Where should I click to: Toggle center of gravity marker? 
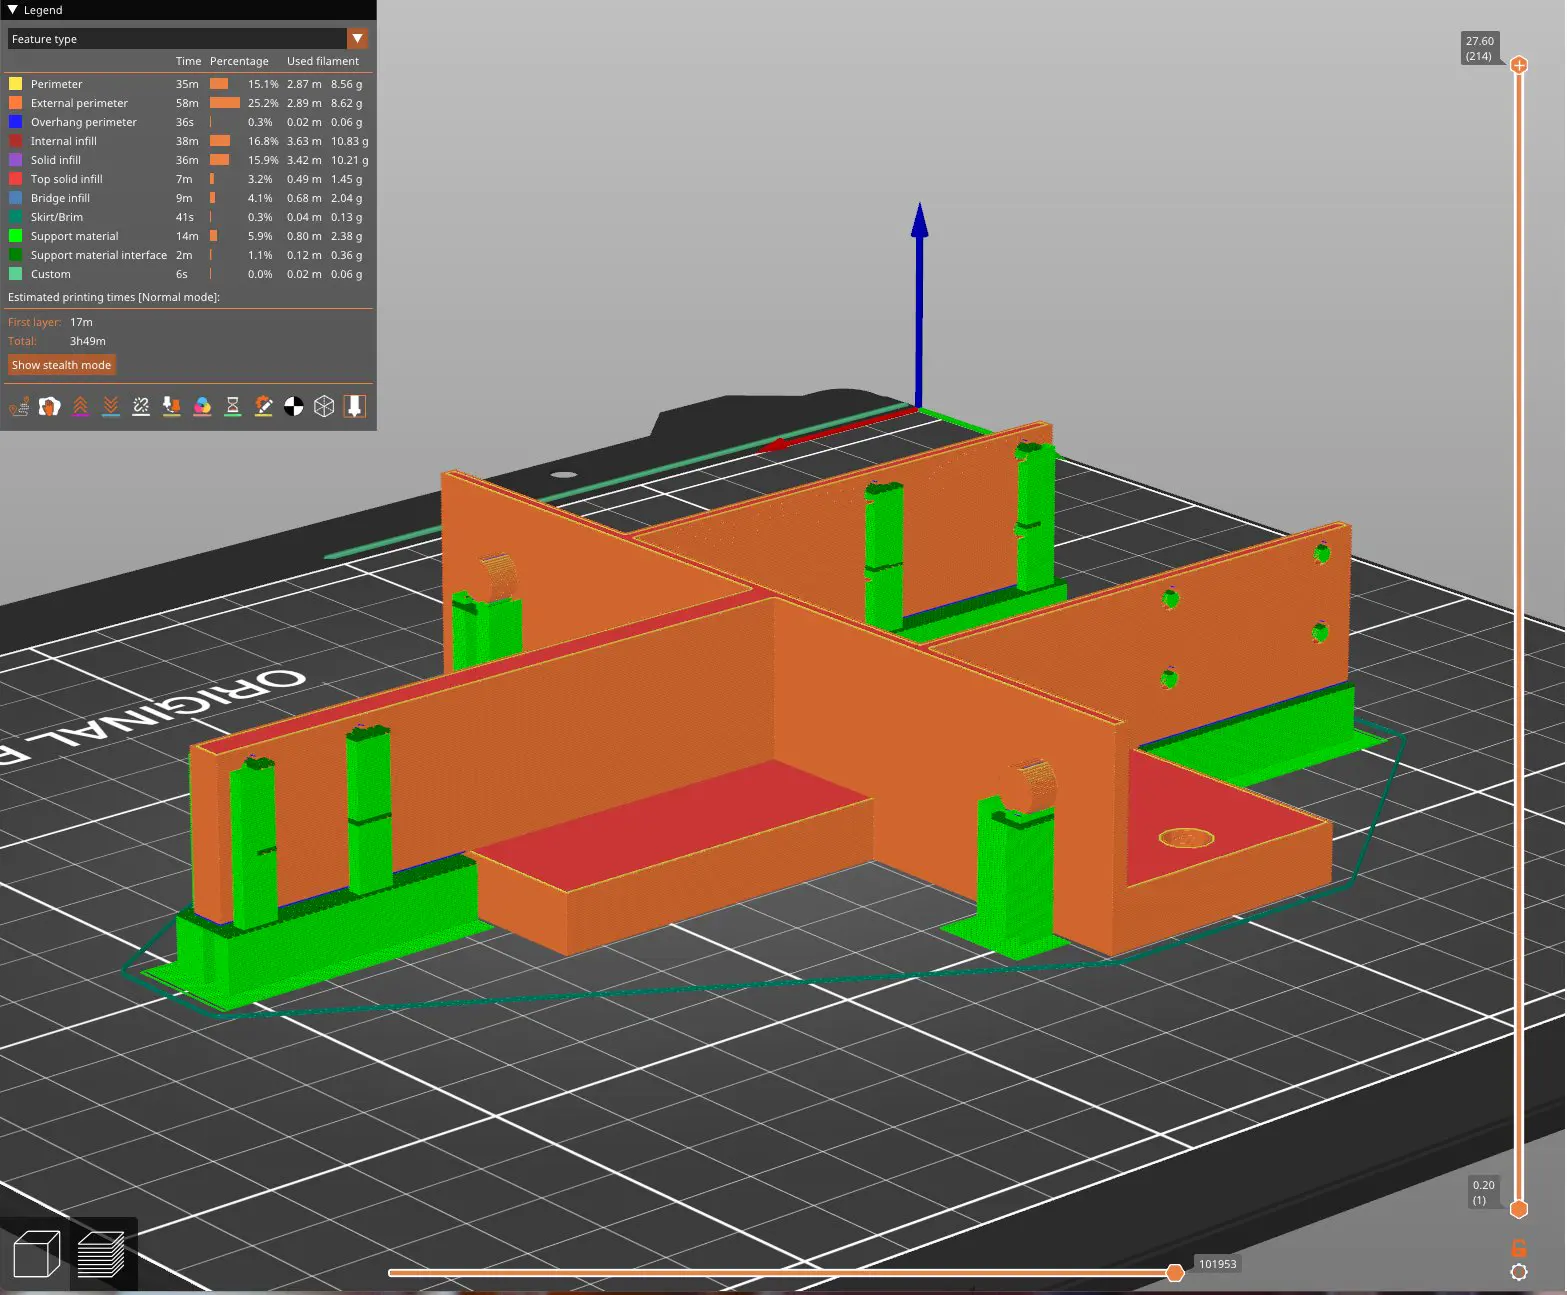click(294, 406)
